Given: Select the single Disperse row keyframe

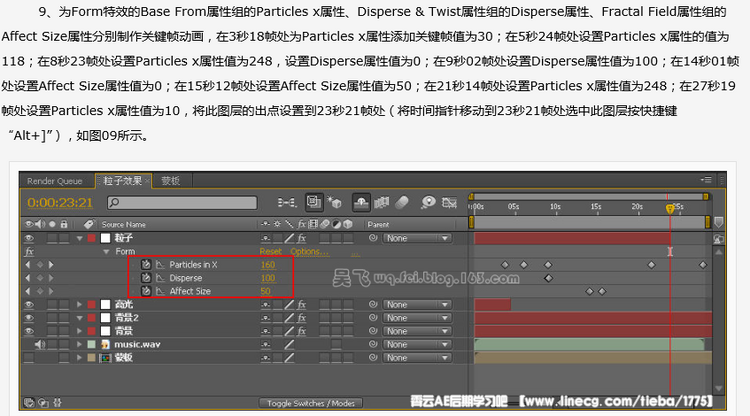Looking at the screenshot, I should 548,278.
